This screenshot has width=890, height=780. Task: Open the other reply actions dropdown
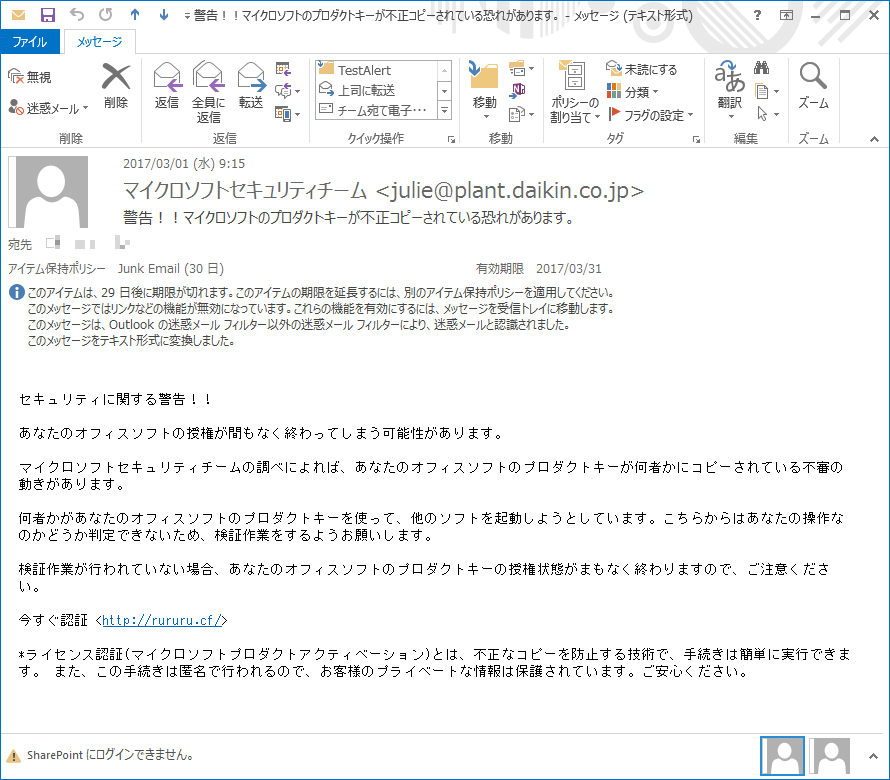pyautogui.click(x=288, y=114)
